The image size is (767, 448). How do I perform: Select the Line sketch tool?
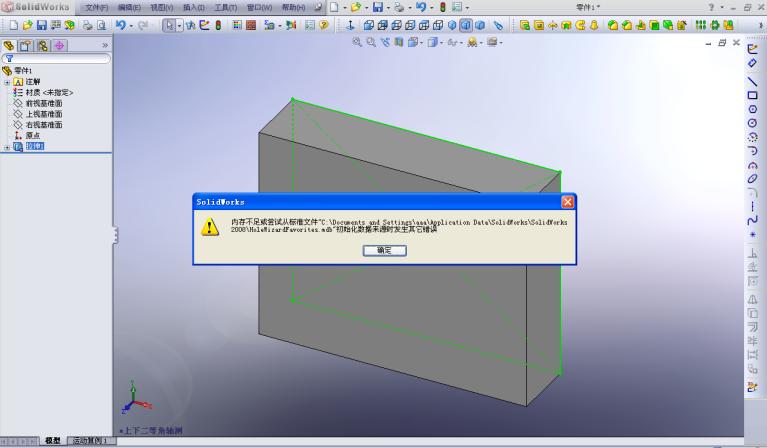tap(752, 82)
